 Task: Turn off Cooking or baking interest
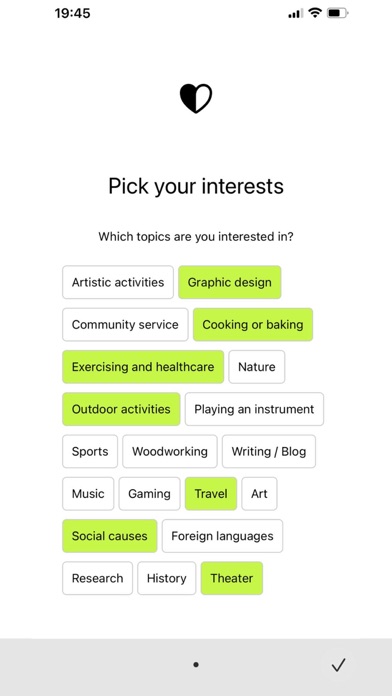coord(253,324)
